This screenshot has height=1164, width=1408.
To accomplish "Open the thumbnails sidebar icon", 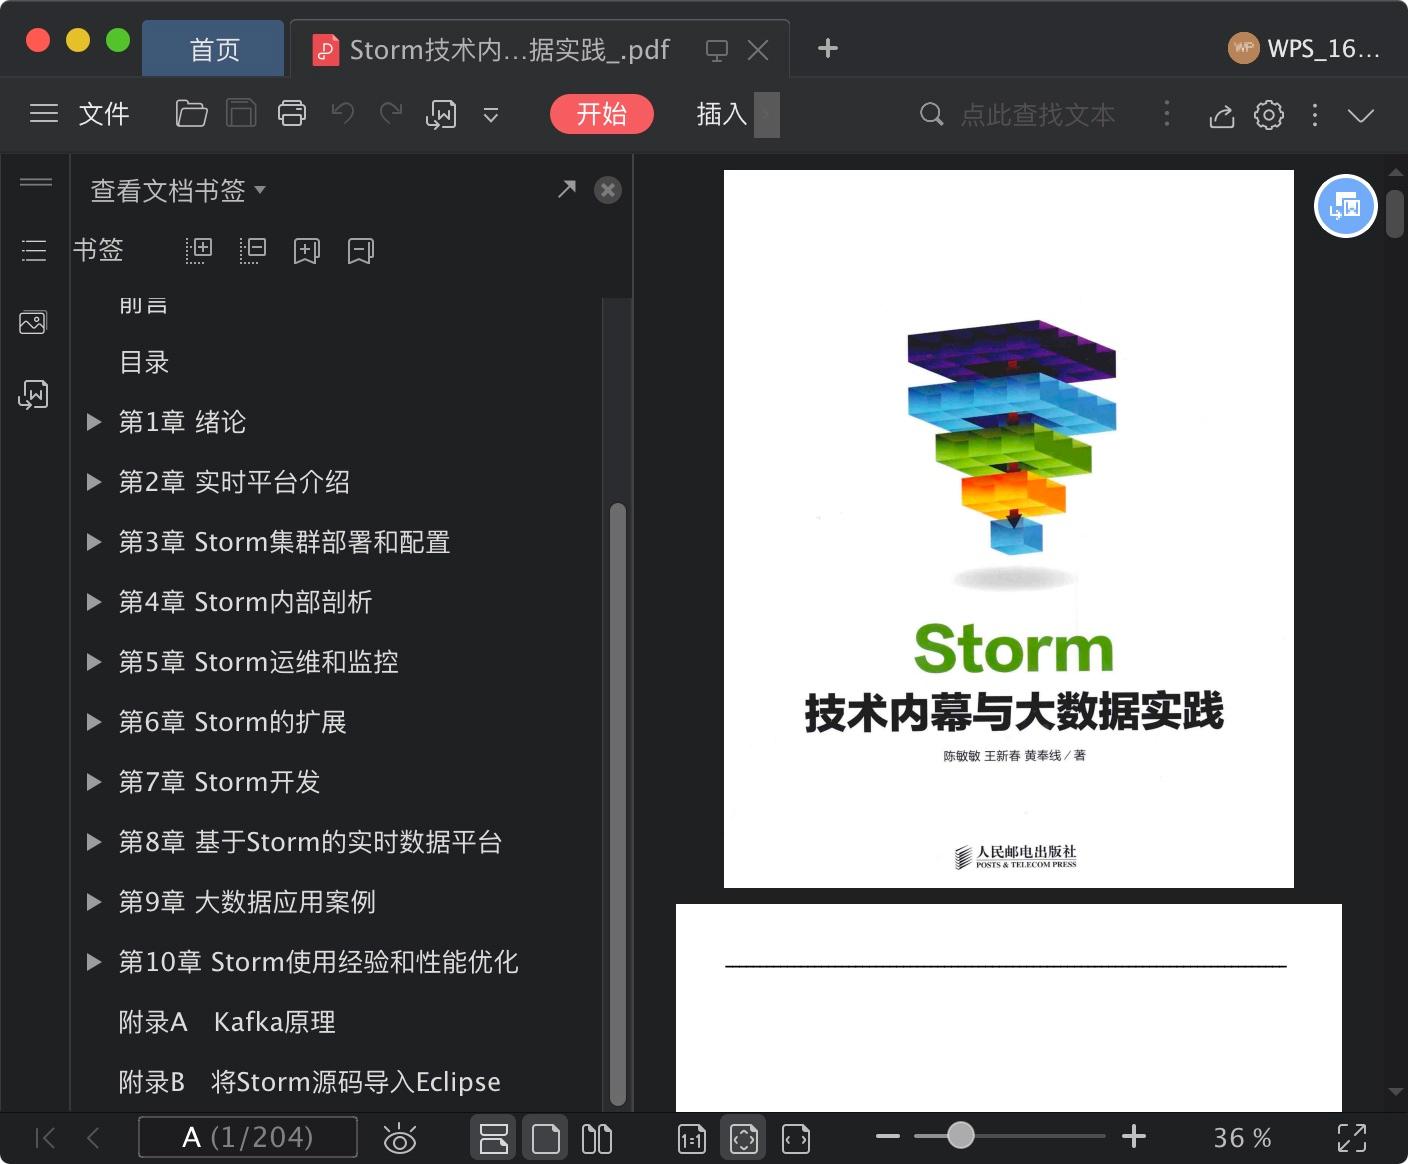I will (x=33, y=322).
